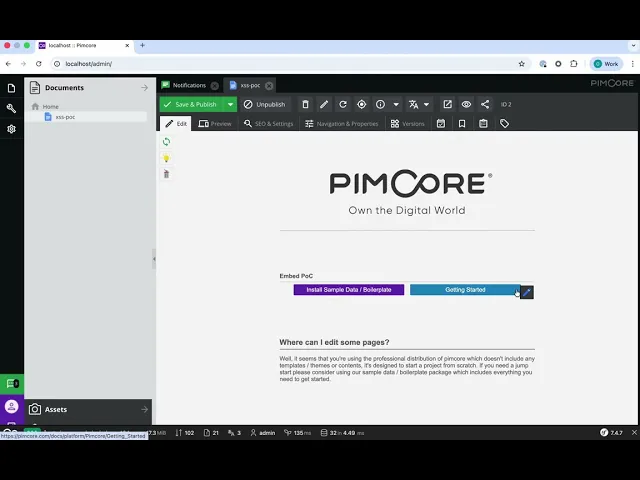
Task: Open the Documents sidebar file icon
Action: [x=11, y=88]
